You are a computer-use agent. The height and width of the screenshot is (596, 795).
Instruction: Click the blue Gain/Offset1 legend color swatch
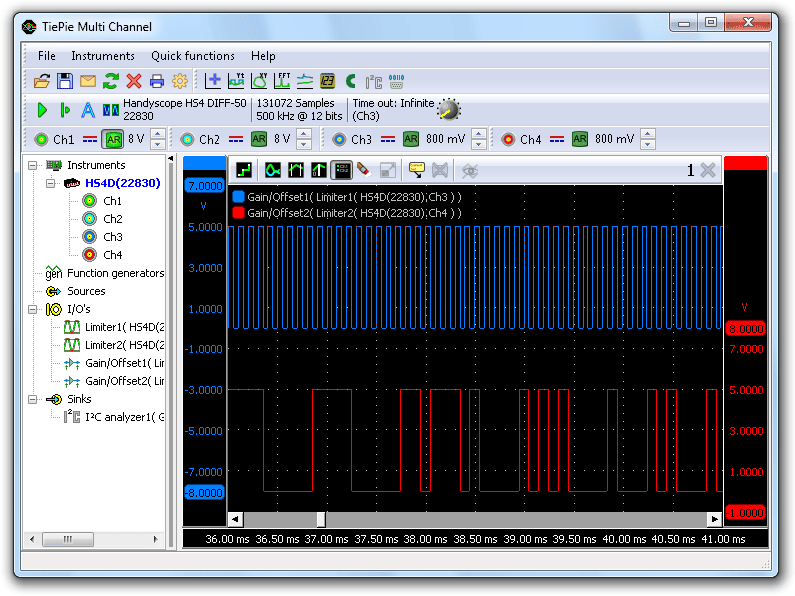[x=238, y=197]
